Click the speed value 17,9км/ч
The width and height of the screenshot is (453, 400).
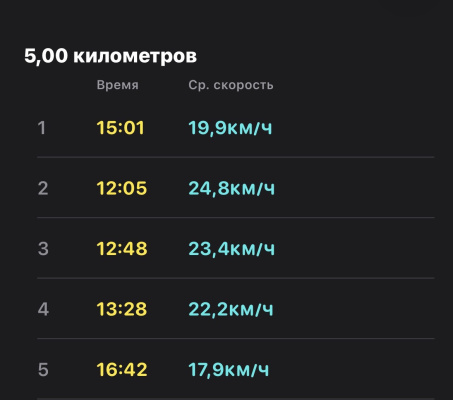[x=229, y=370]
